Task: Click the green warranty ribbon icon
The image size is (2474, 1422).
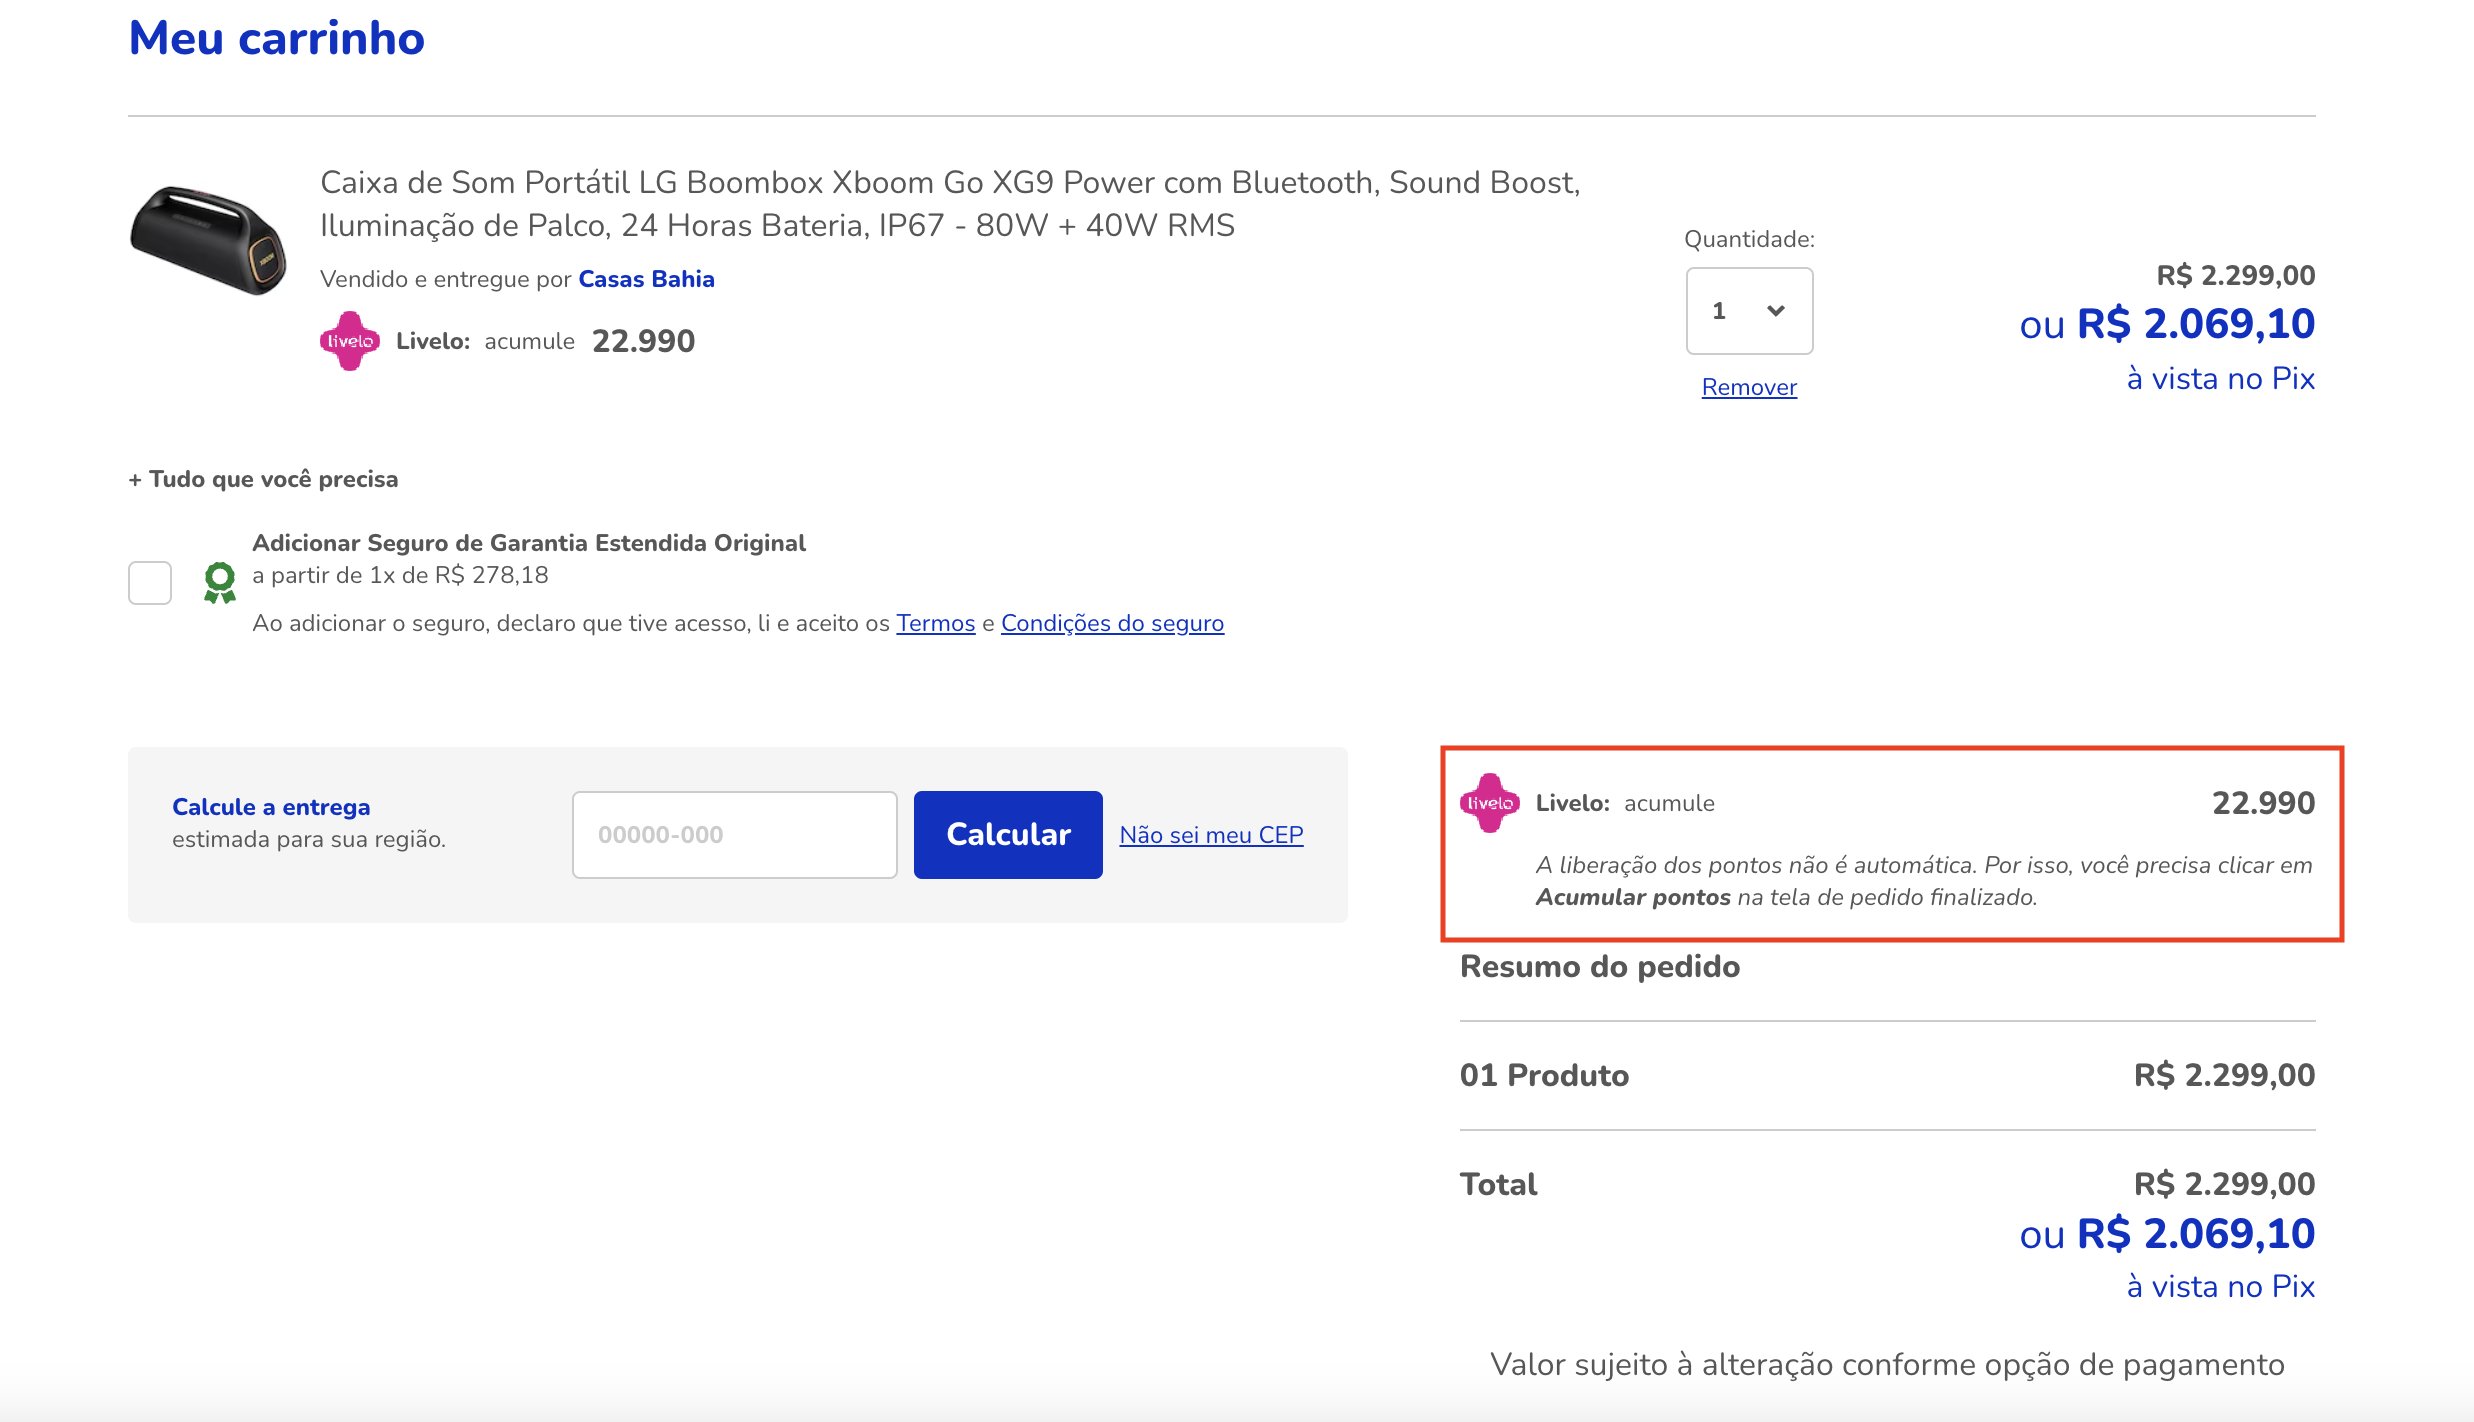Action: 220,583
